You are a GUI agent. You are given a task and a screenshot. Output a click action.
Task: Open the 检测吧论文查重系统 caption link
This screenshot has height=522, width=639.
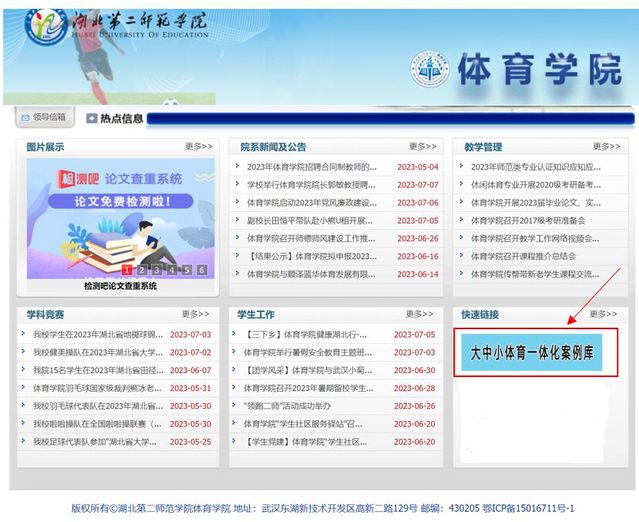120,286
